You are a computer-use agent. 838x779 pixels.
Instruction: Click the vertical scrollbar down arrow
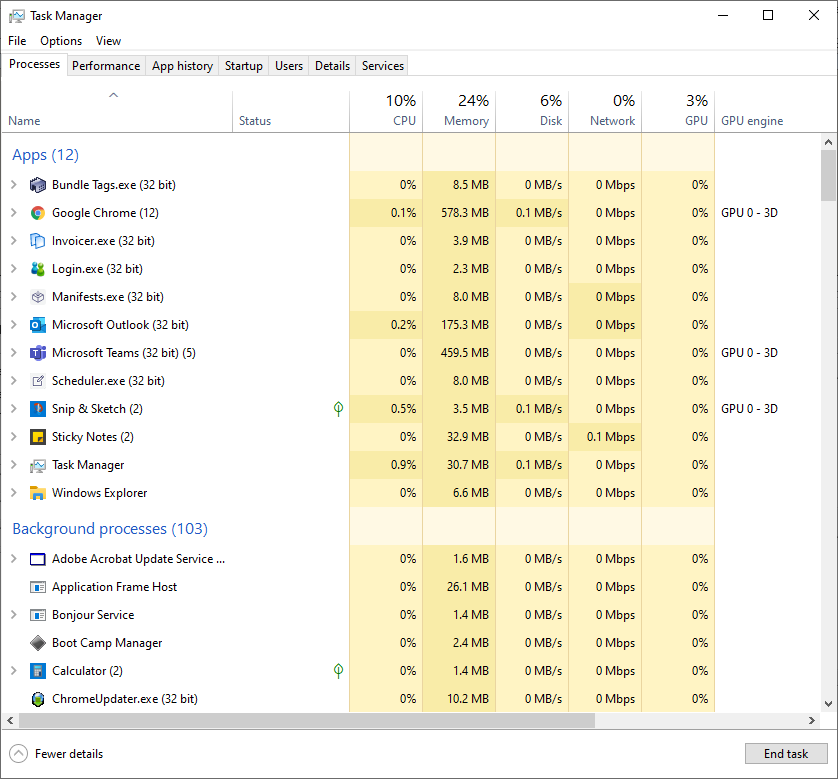point(828,704)
